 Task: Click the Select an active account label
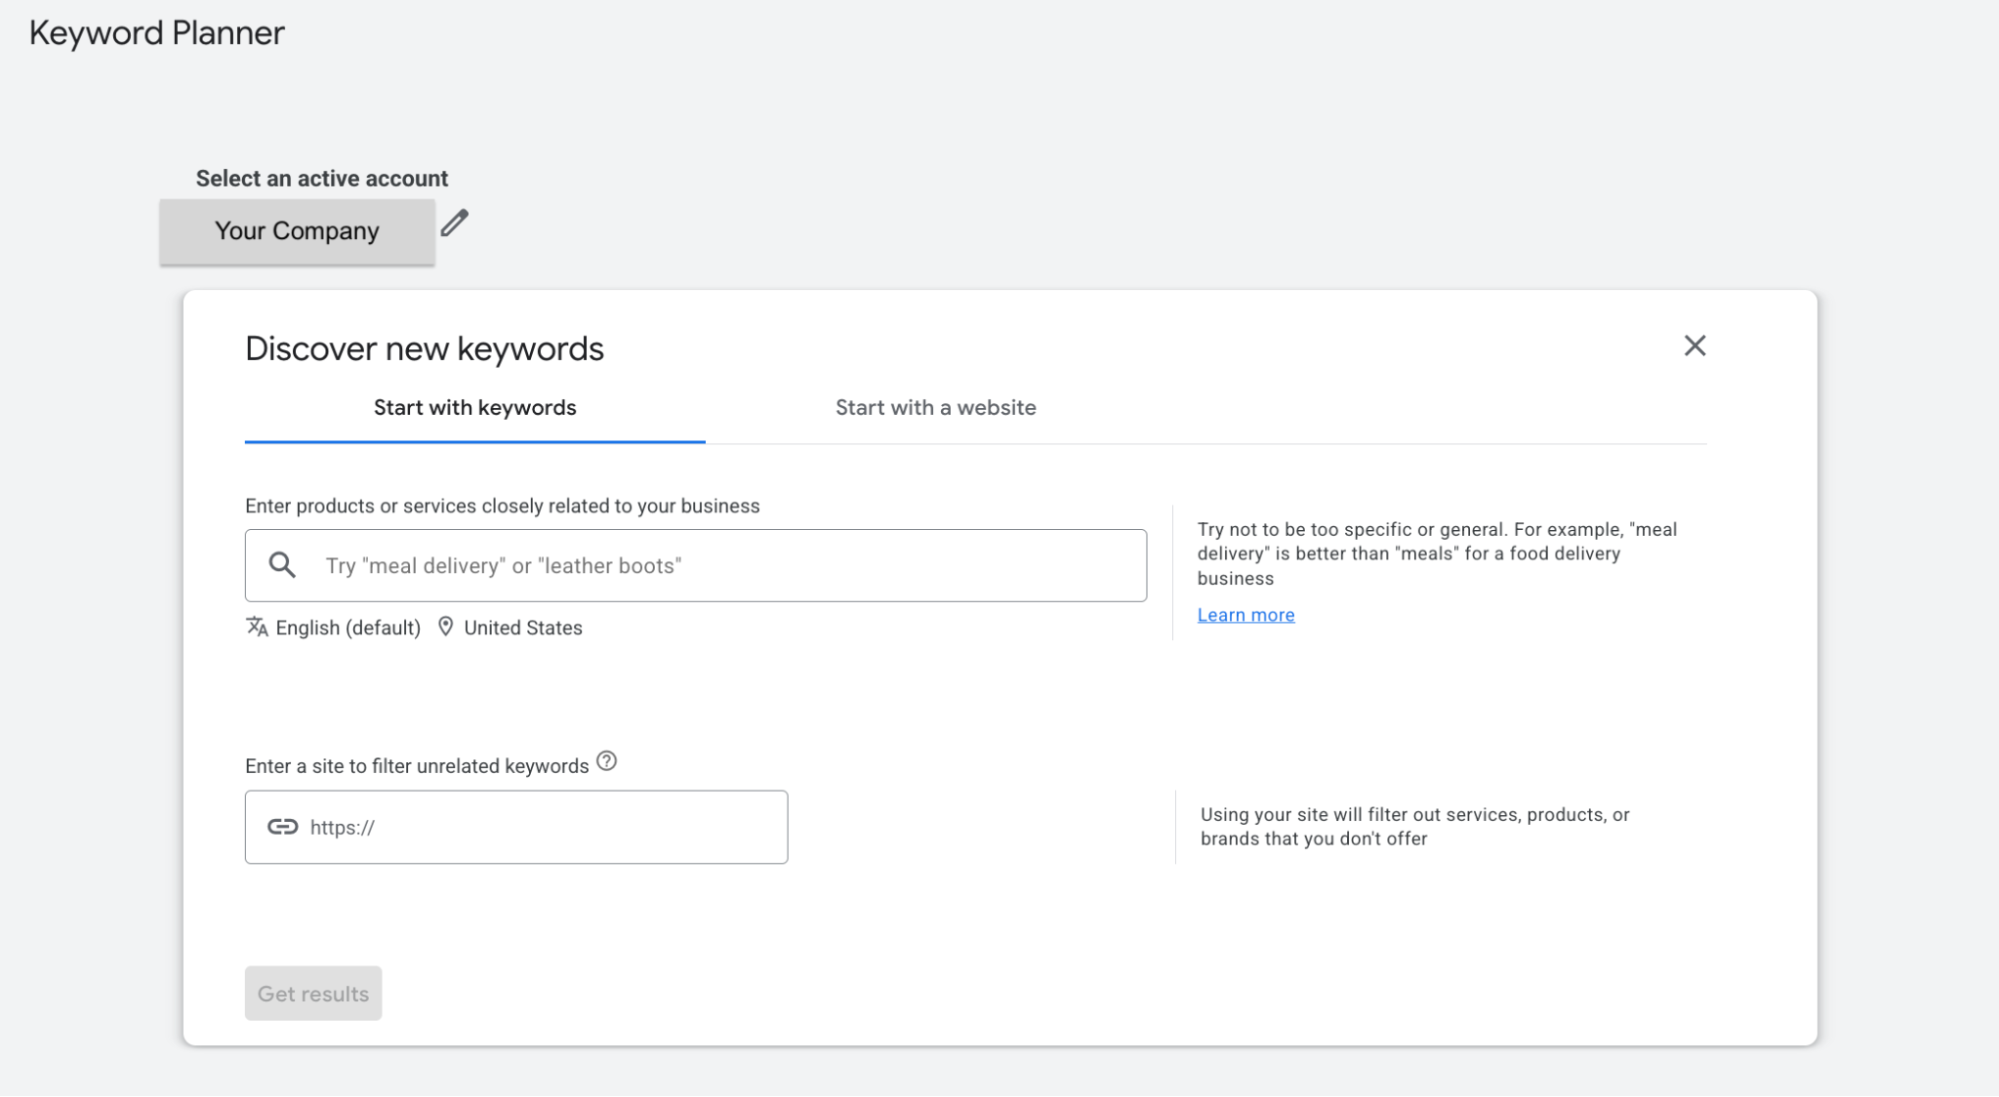tap(322, 179)
